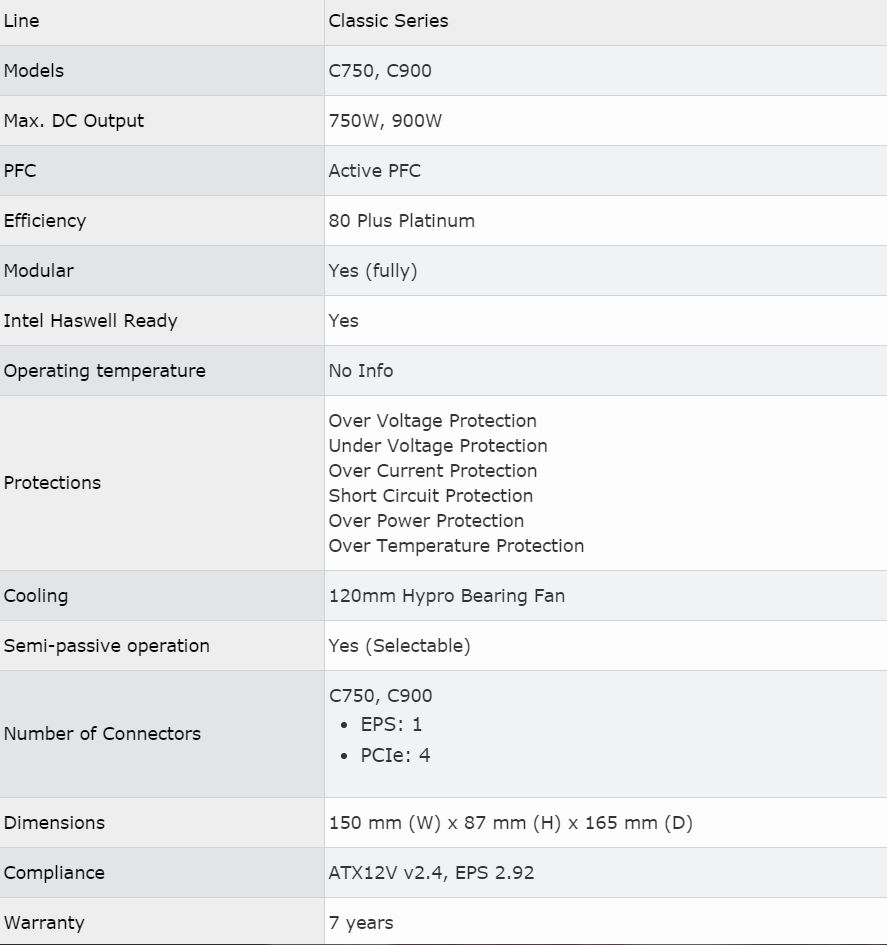This screenshot has height=945, width=887.
Task: Click the "Classic Series" value cell
Action: pos(388,21)
